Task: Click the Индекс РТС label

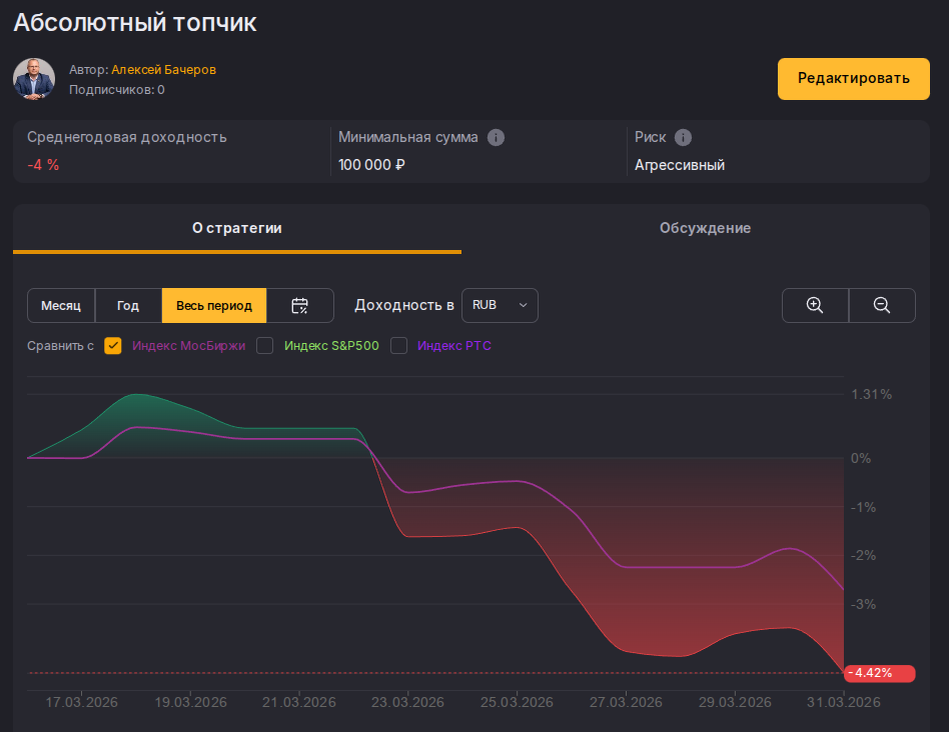Action: (x=455, y=346)
